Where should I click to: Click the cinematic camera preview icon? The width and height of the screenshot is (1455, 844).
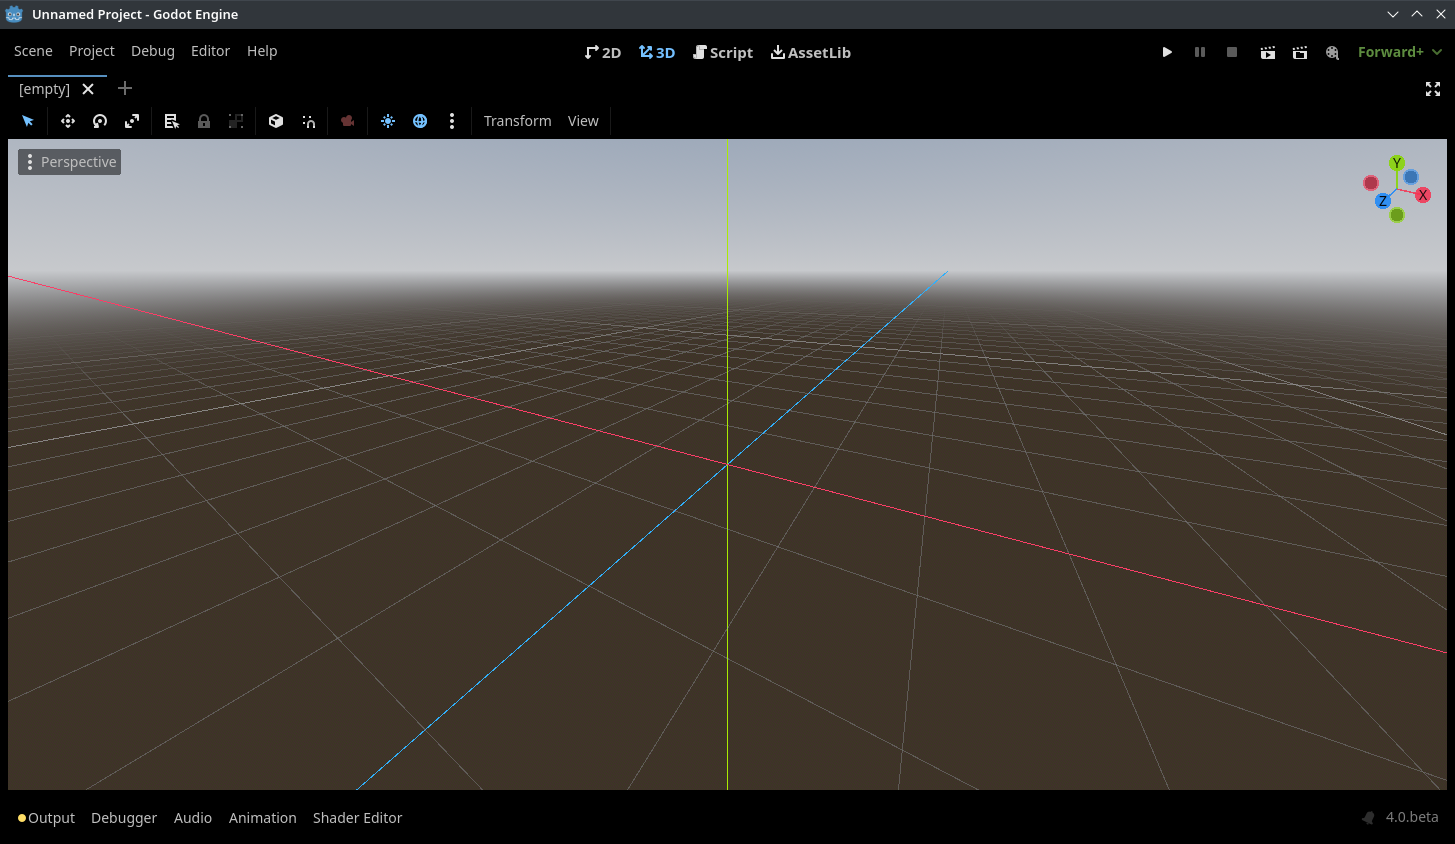point(347,120)
